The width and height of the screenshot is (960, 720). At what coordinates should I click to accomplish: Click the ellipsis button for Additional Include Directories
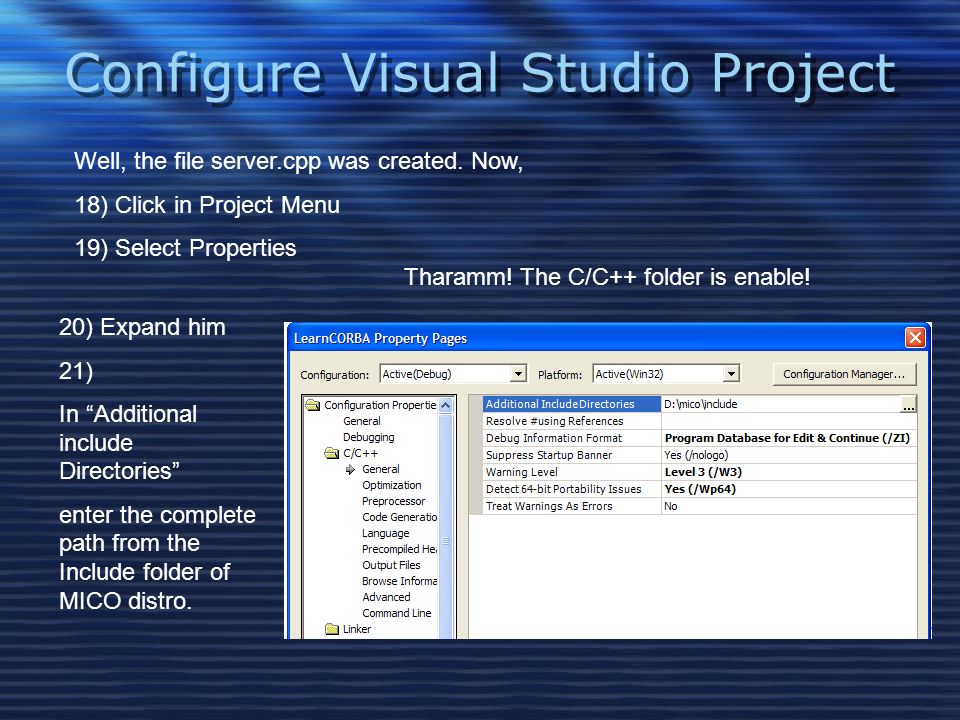tap(909, 405)
